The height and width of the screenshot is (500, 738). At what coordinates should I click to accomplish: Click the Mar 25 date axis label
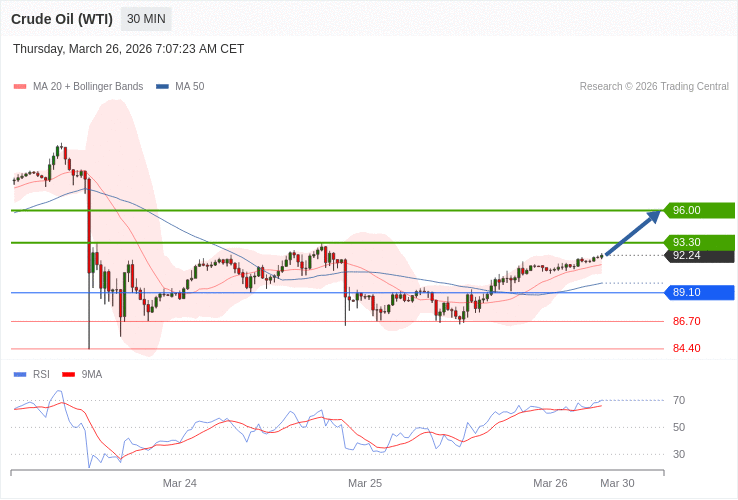click(x=365, y=483)
